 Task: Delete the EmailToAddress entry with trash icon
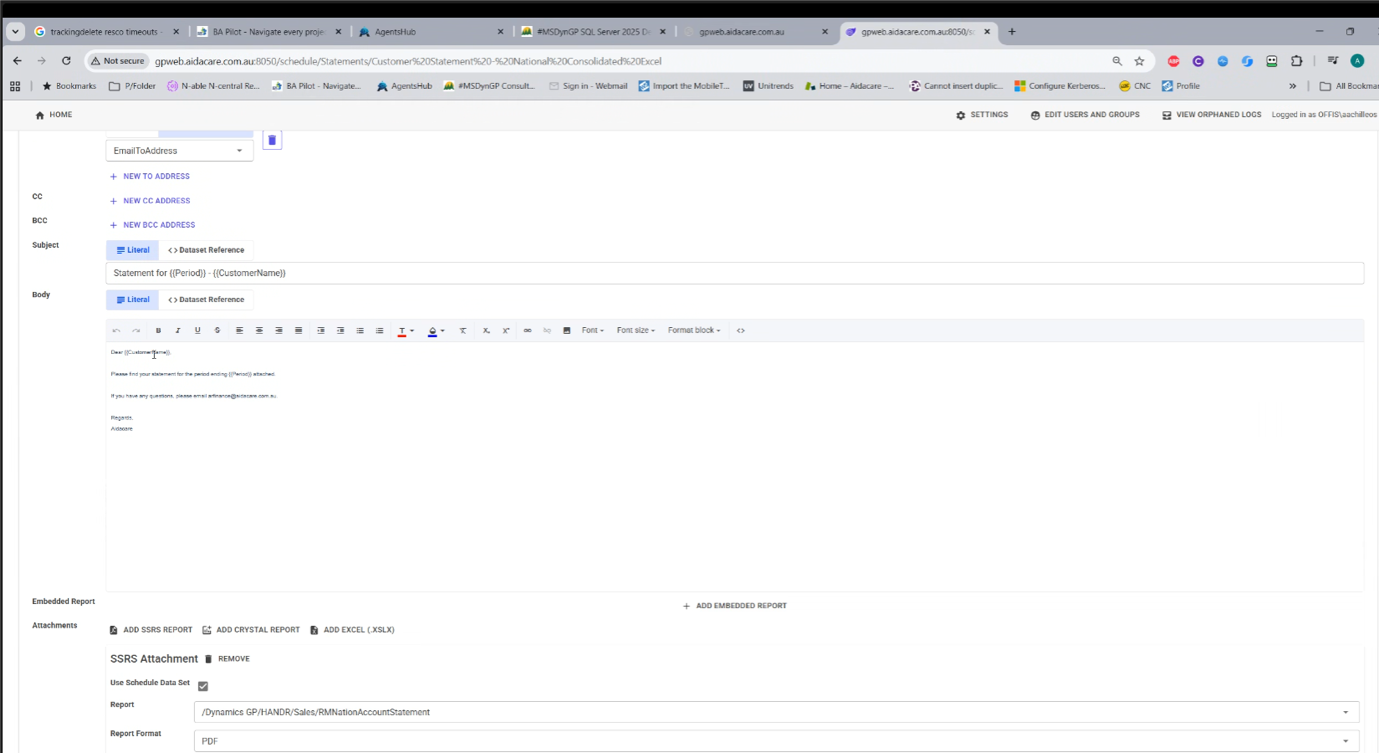(272, 140)
